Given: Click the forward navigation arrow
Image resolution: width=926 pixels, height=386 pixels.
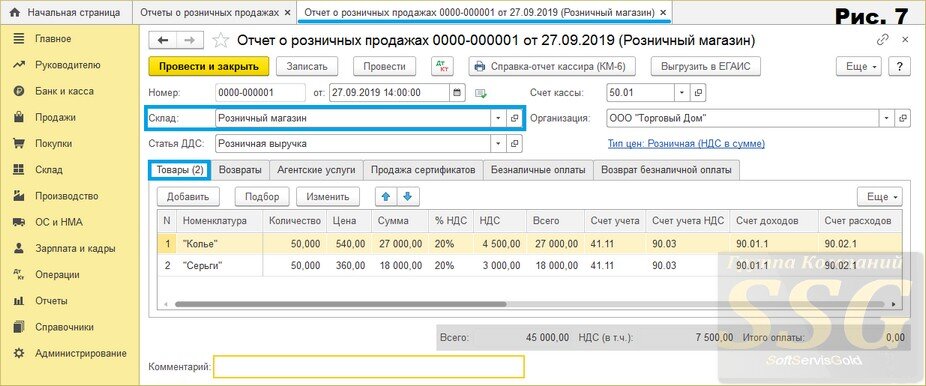Looking at the screenshot, I should (190, 40).
